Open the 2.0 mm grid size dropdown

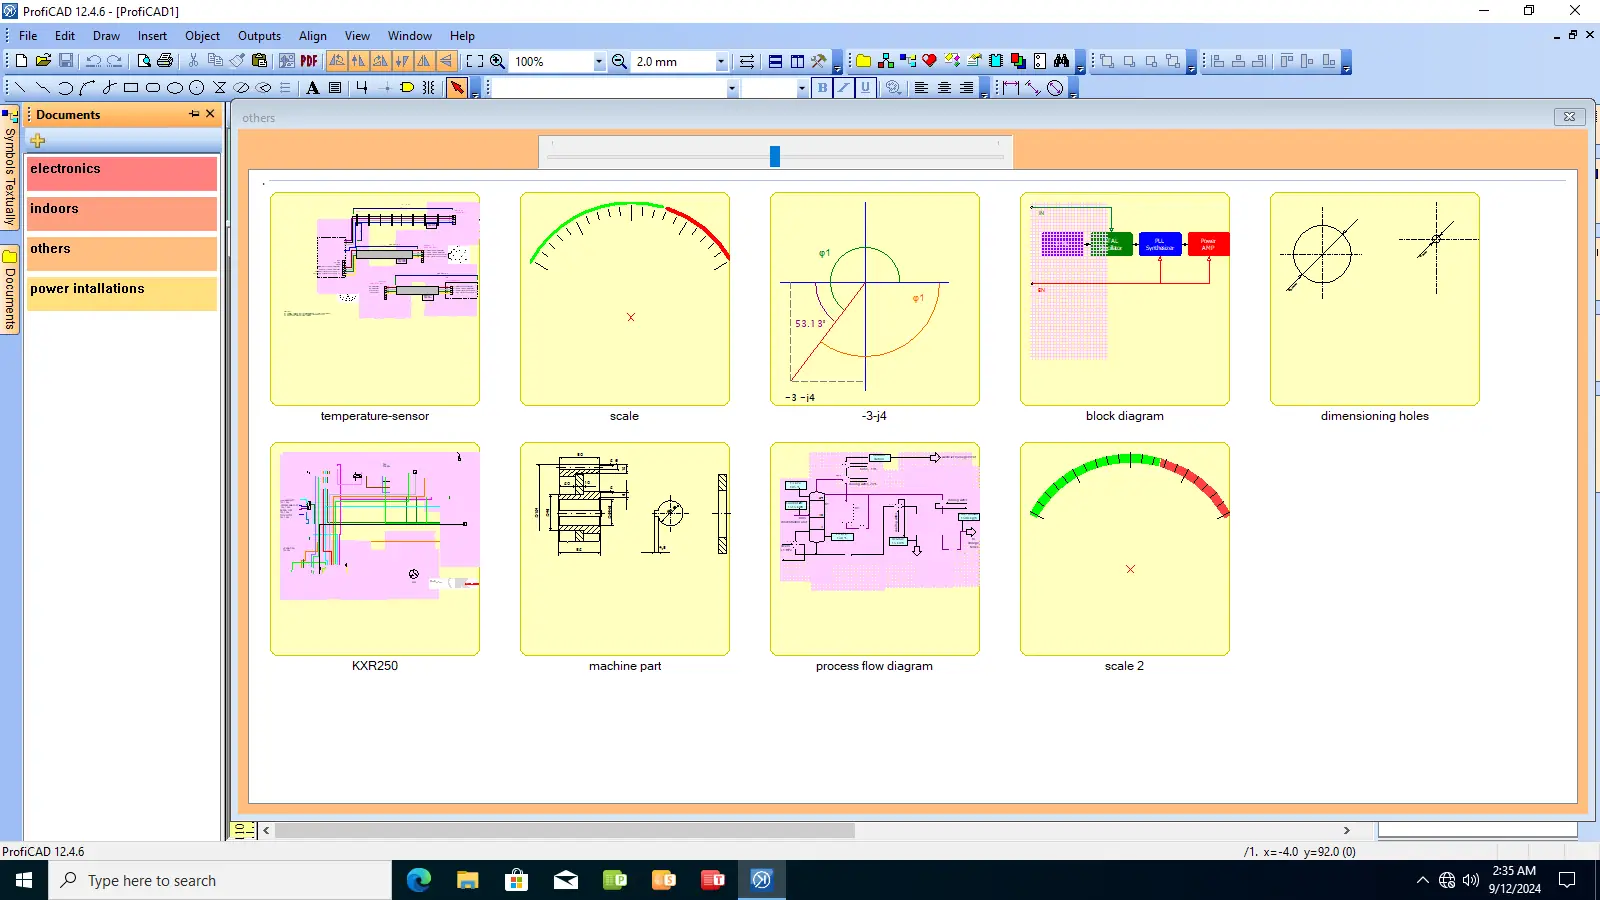point(721,62)
